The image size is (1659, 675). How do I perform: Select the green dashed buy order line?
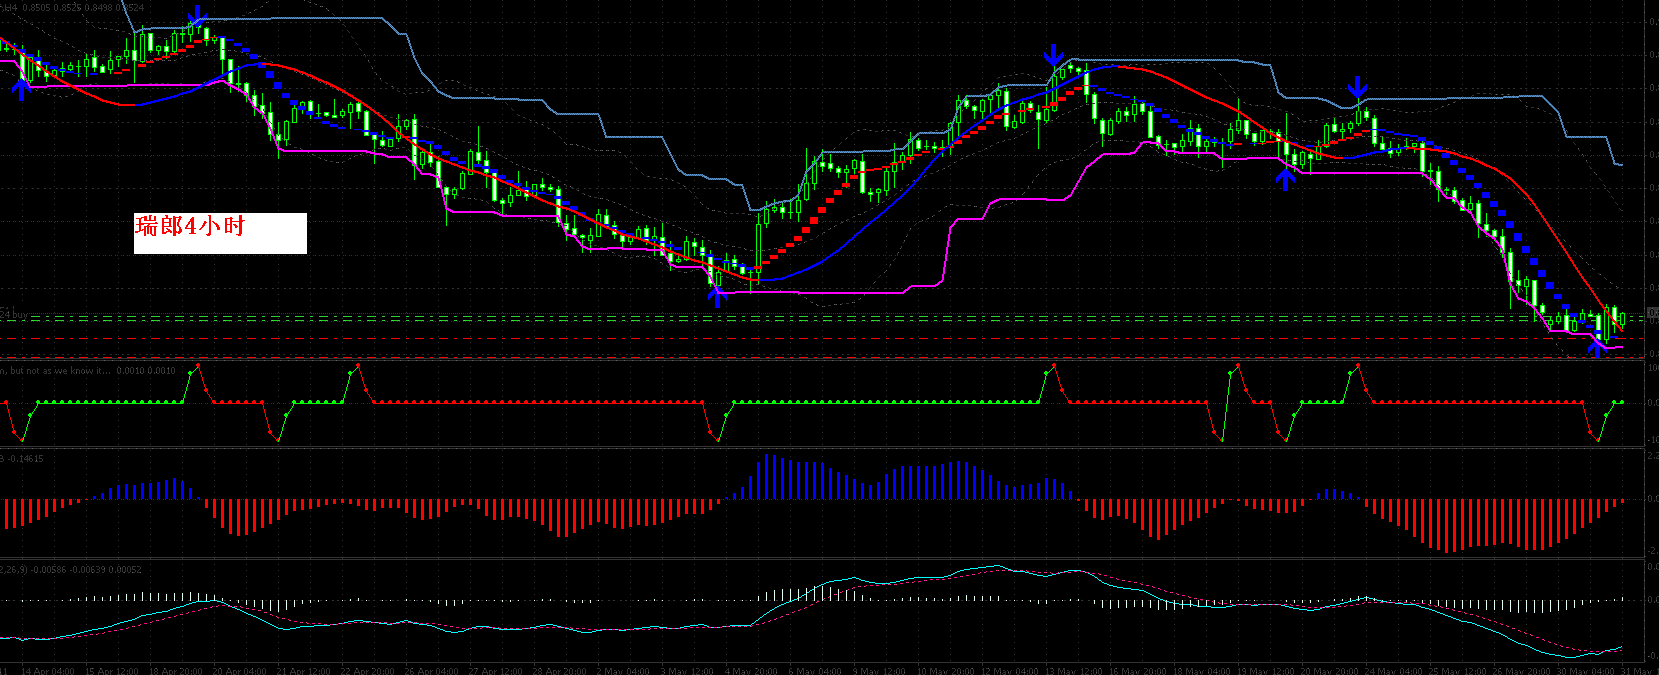[822, 321]
